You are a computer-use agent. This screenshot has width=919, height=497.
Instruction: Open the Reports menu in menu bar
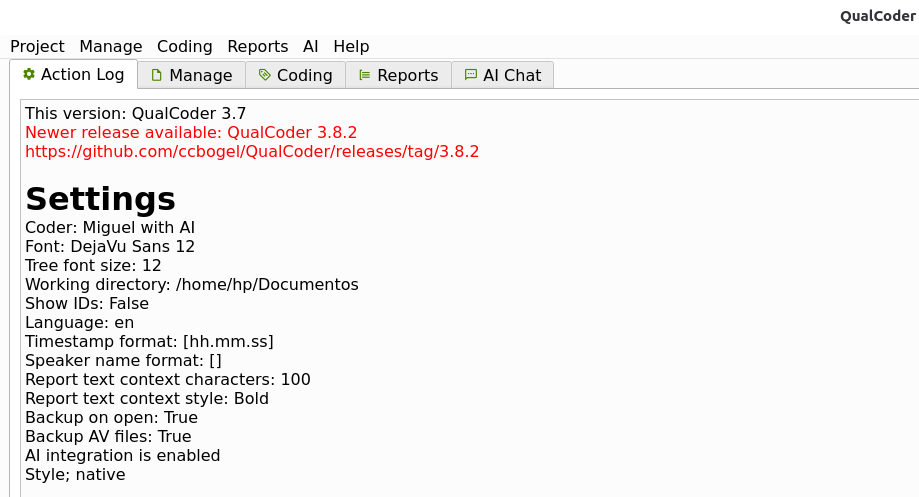[257, 47]
